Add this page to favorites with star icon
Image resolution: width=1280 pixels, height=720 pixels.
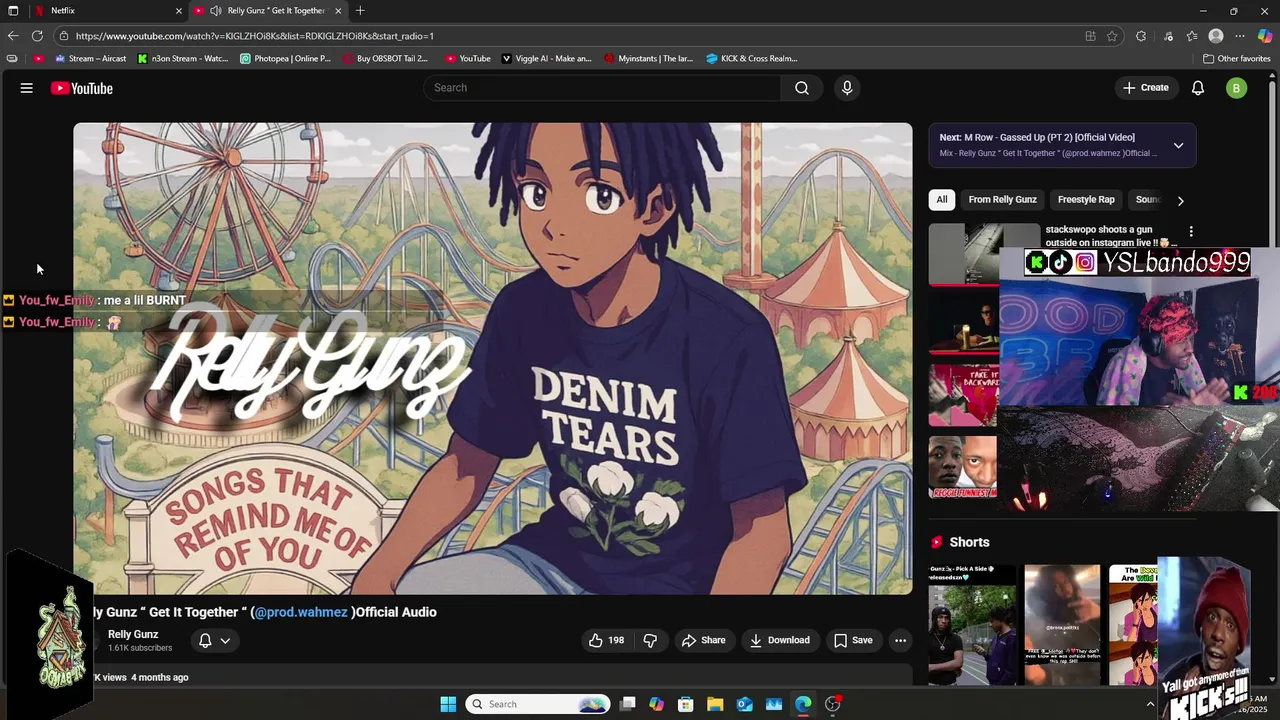[1112, 36]
